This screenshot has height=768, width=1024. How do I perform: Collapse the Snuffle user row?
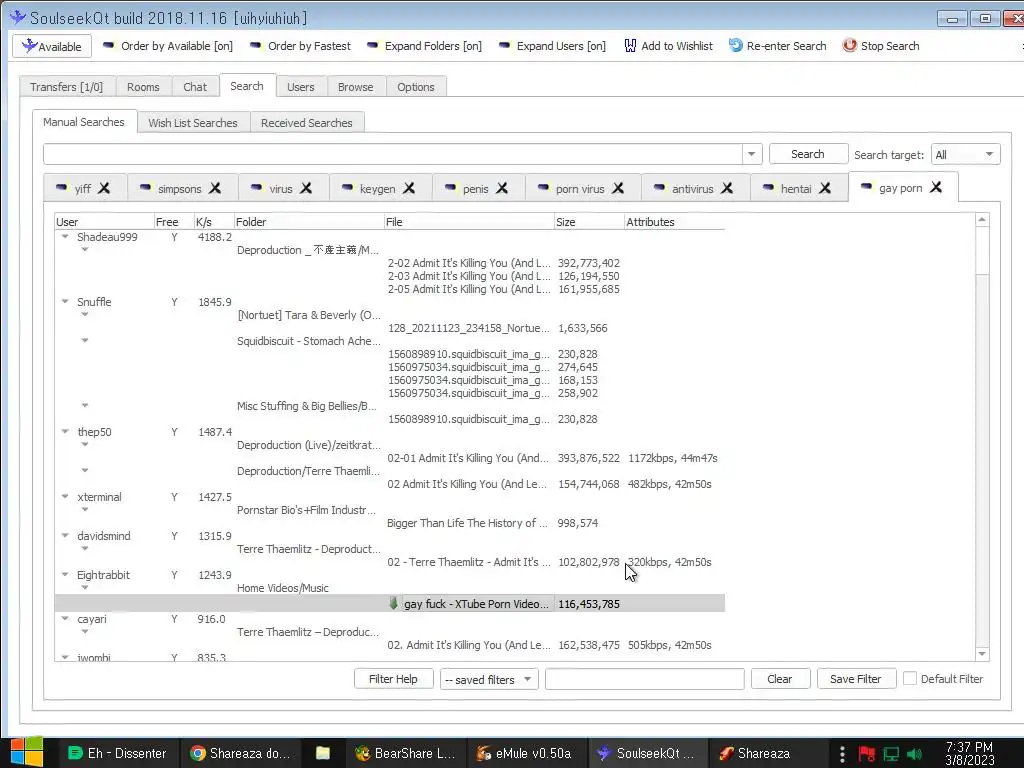coord(65,302)
